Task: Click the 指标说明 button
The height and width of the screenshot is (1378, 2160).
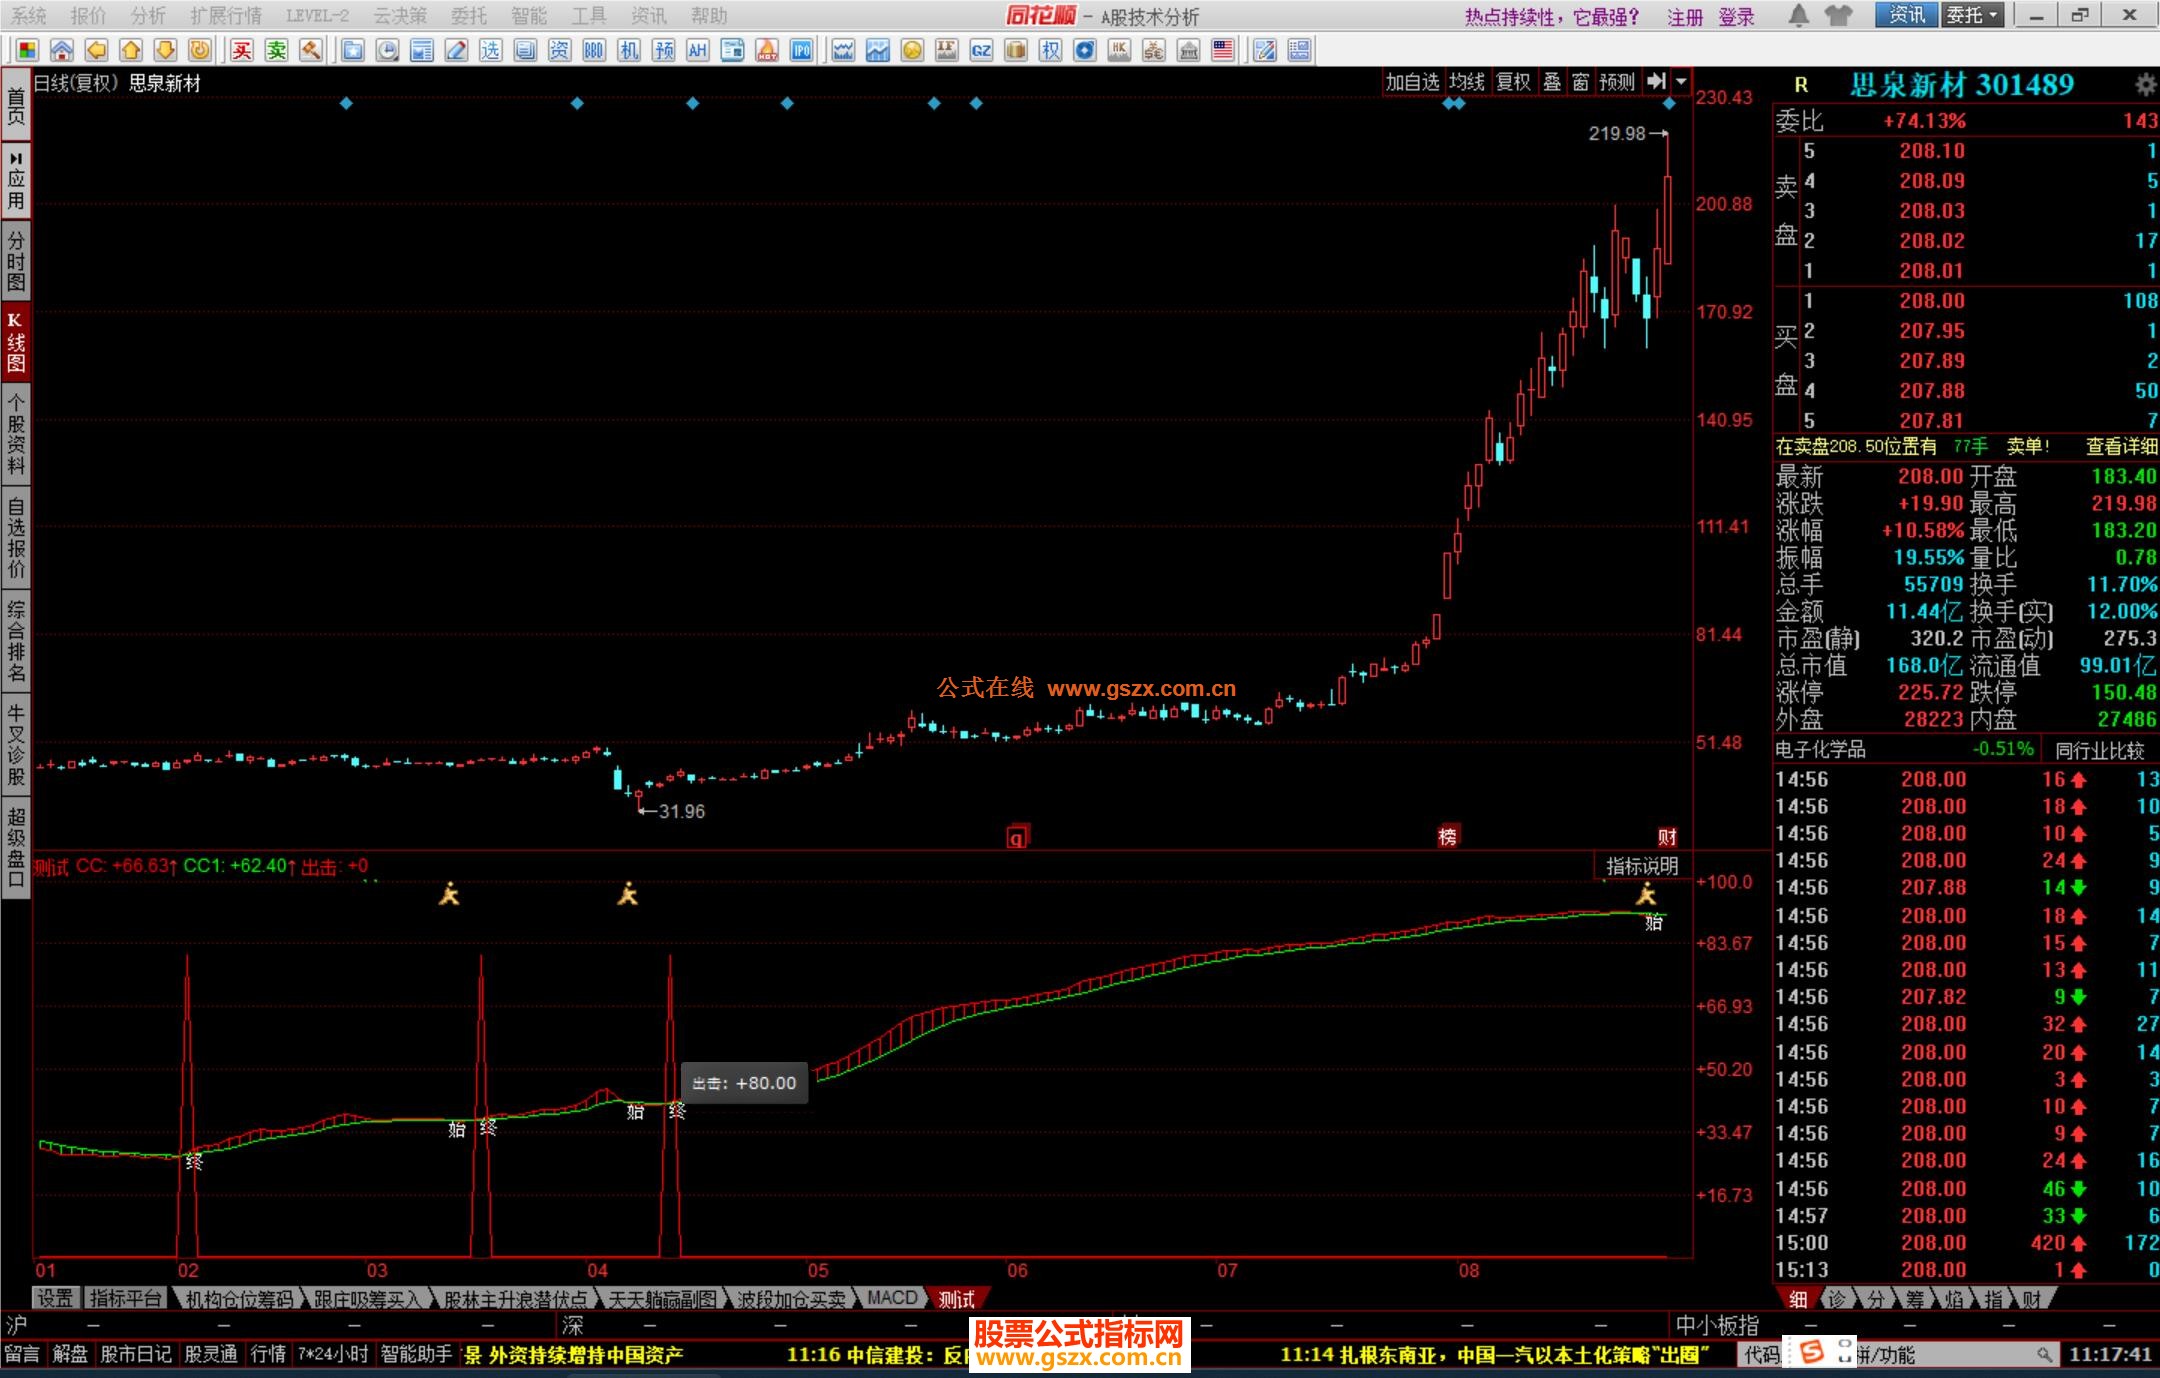Action: (x=1641, y=866)
